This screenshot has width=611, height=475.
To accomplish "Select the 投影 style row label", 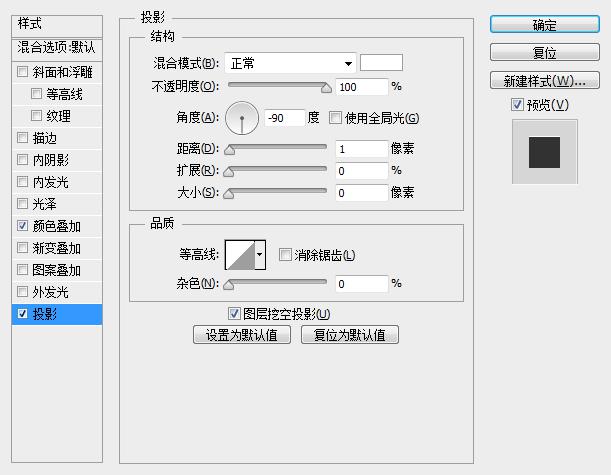I will click(x=45, y=314).
